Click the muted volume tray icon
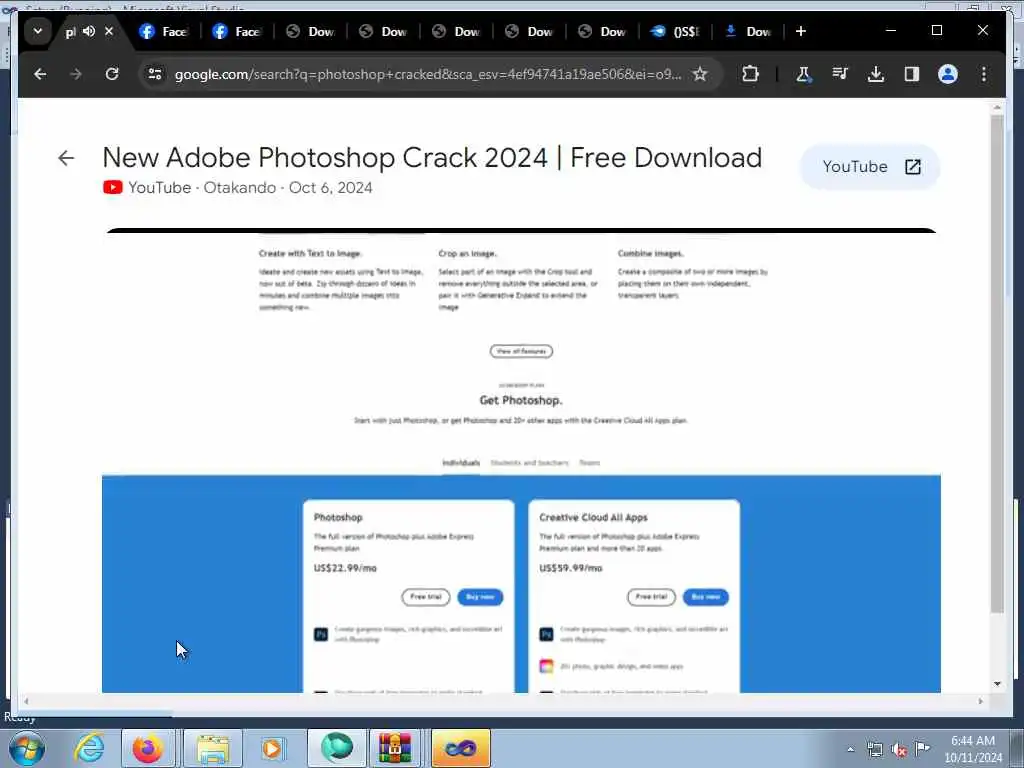Viewport: 1024px width, 768px height. pos(899,750)
